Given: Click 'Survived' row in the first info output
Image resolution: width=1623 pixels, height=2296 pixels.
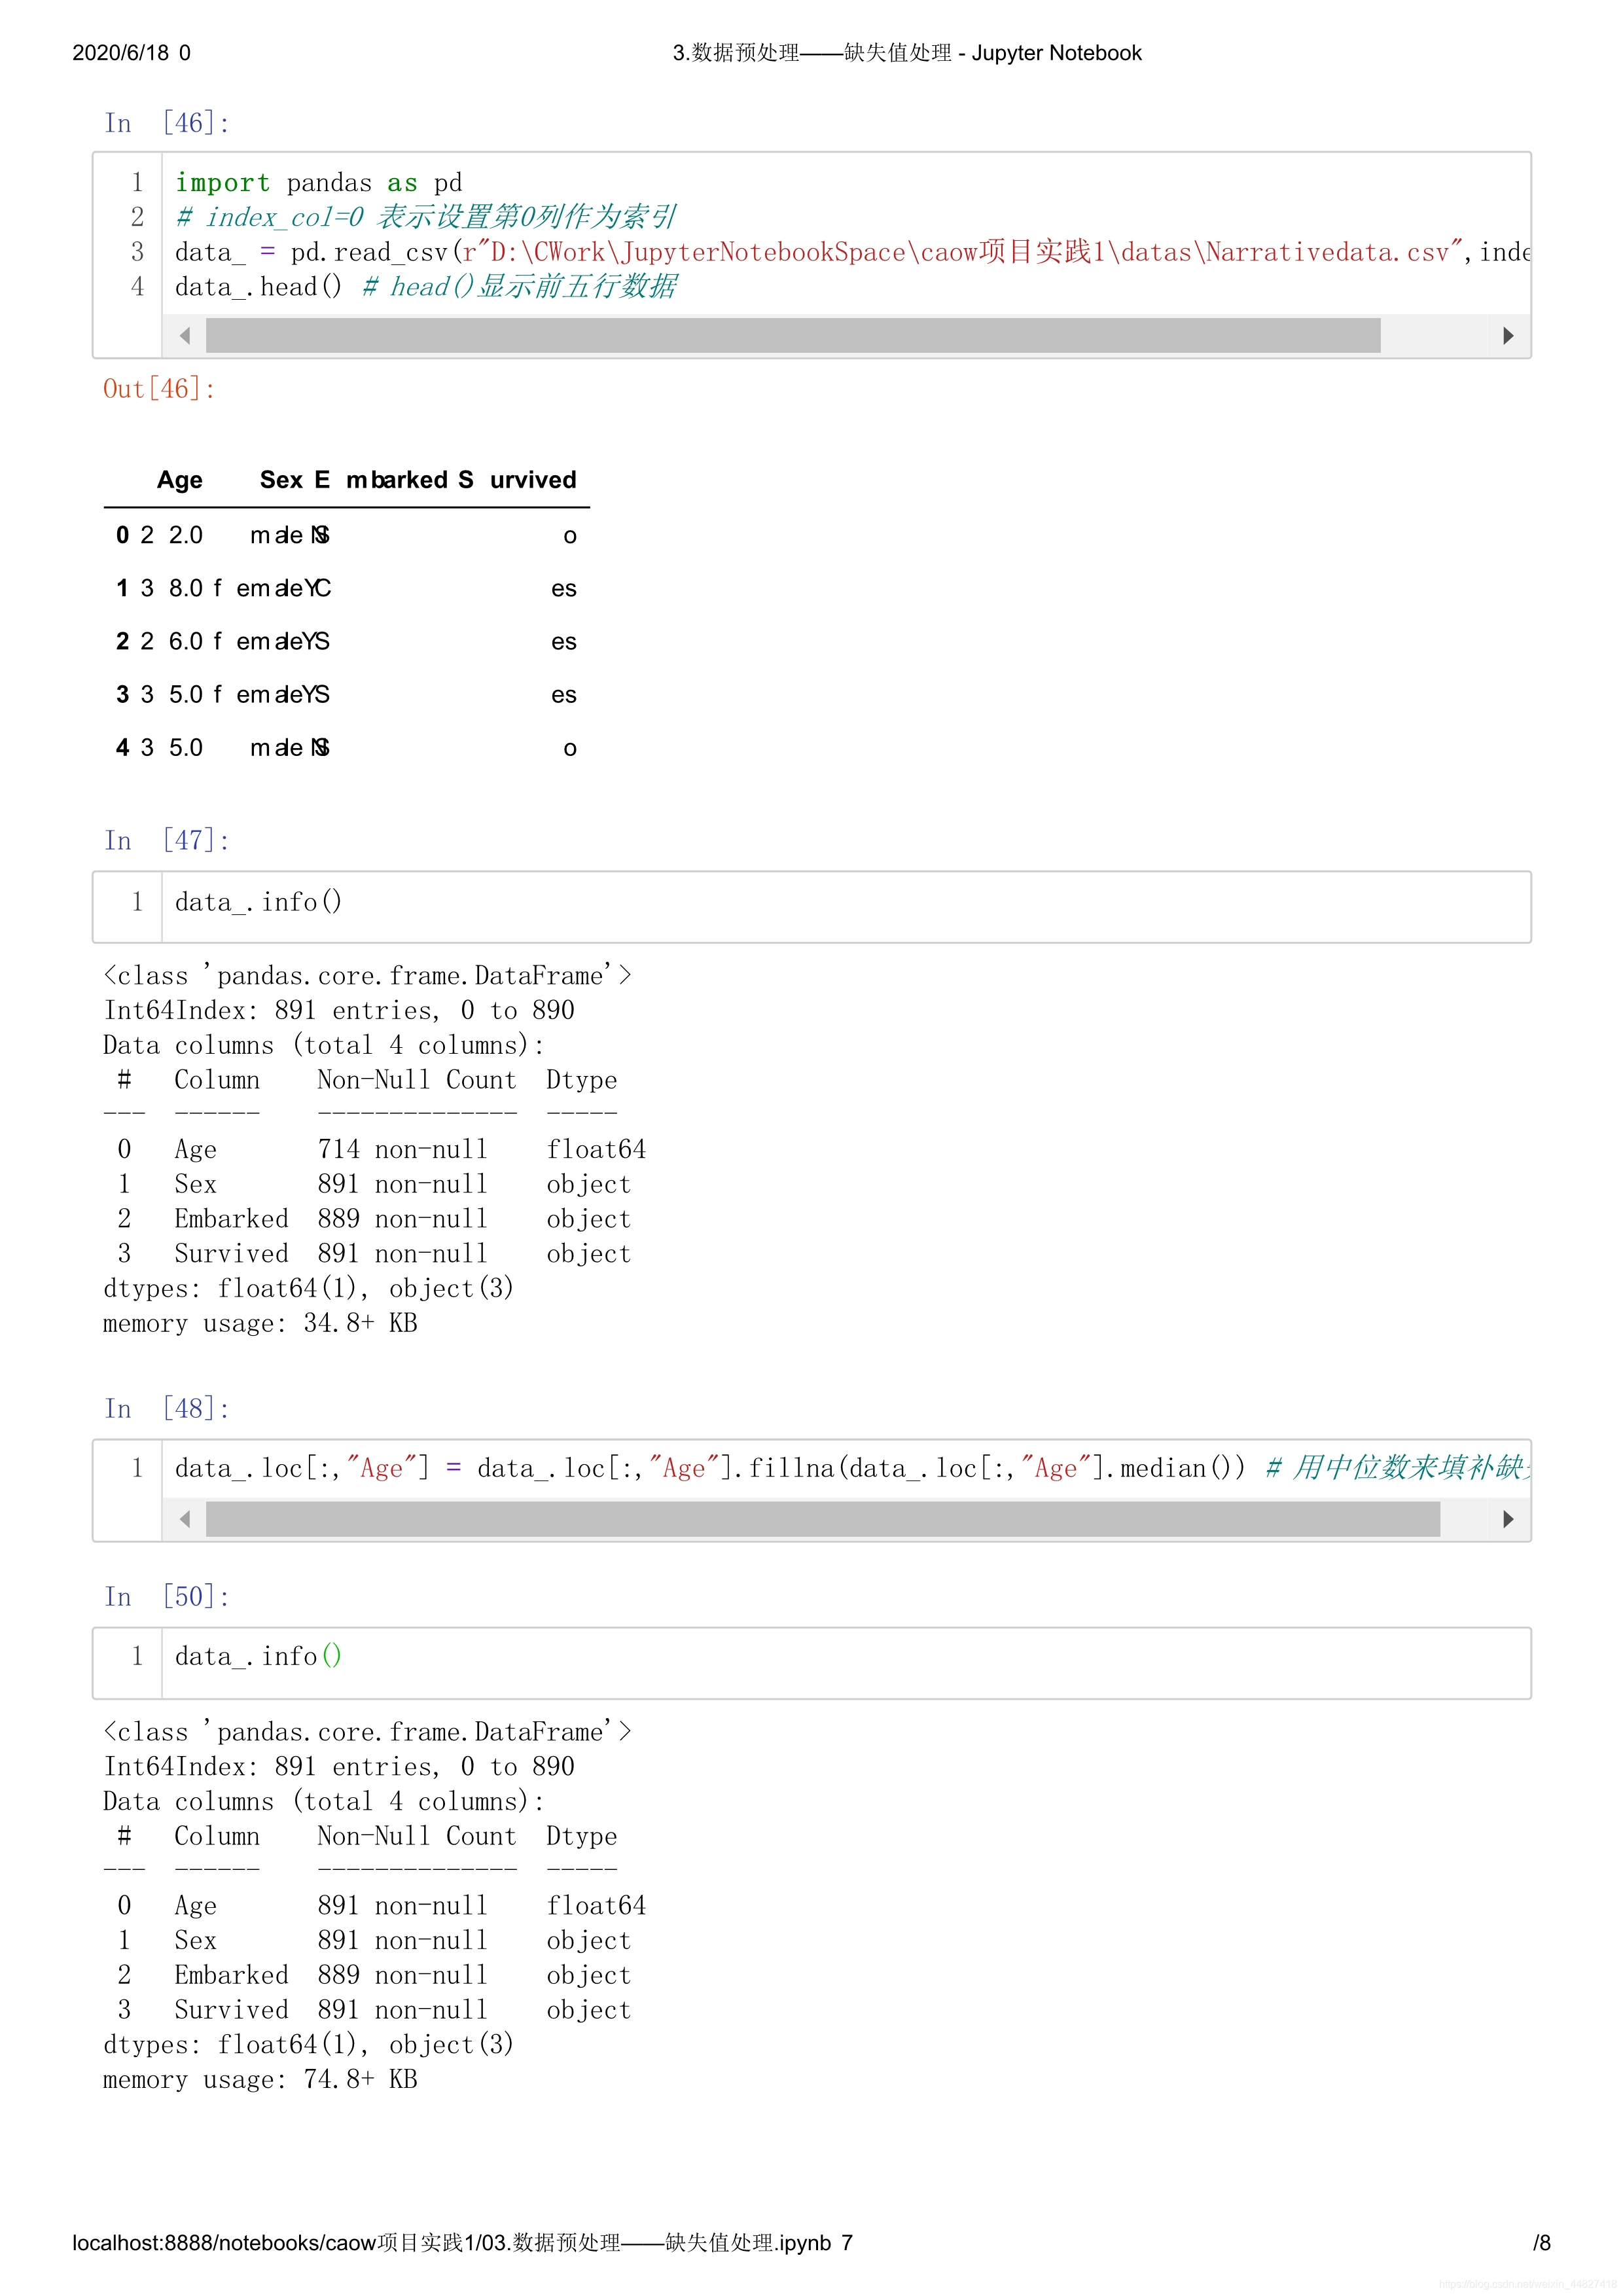Looking at the screenshot, I should coord(374,1254).
